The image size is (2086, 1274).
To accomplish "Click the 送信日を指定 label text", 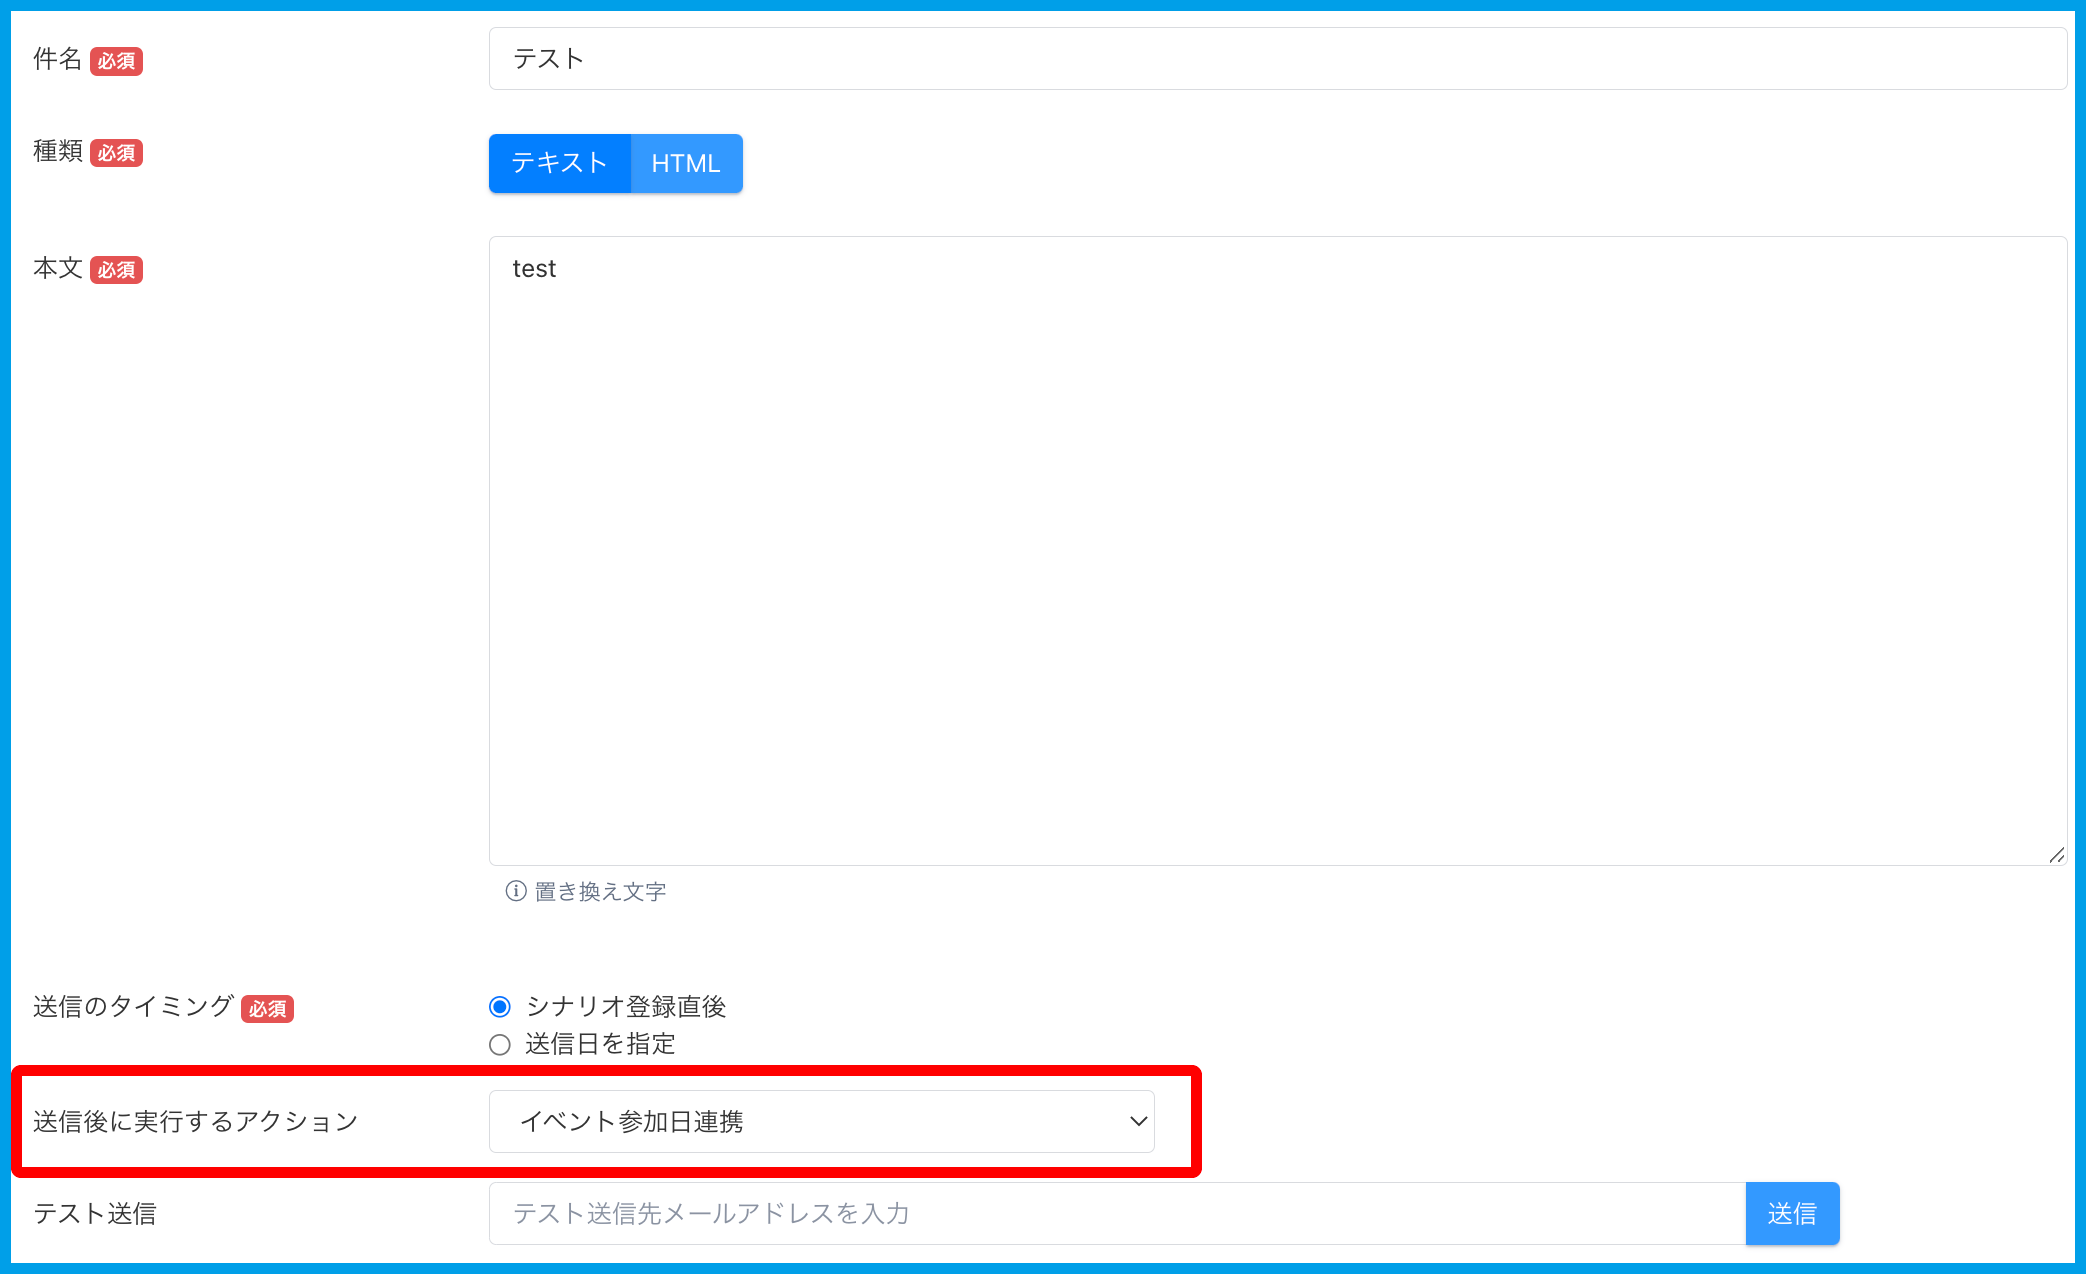I will coord(600,1045).
